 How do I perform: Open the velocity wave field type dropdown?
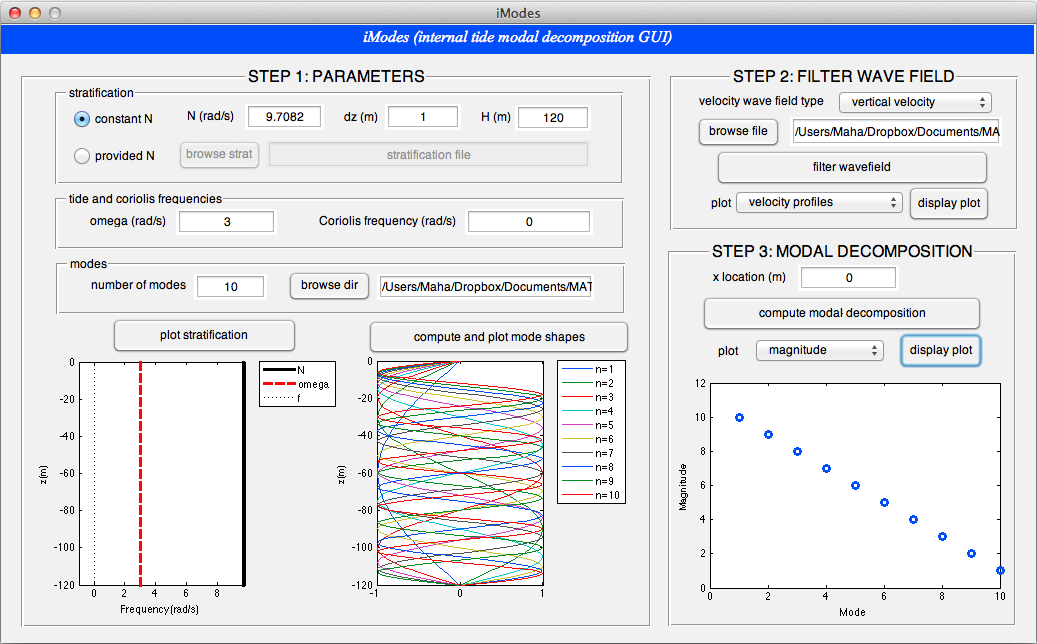[915, 102]
